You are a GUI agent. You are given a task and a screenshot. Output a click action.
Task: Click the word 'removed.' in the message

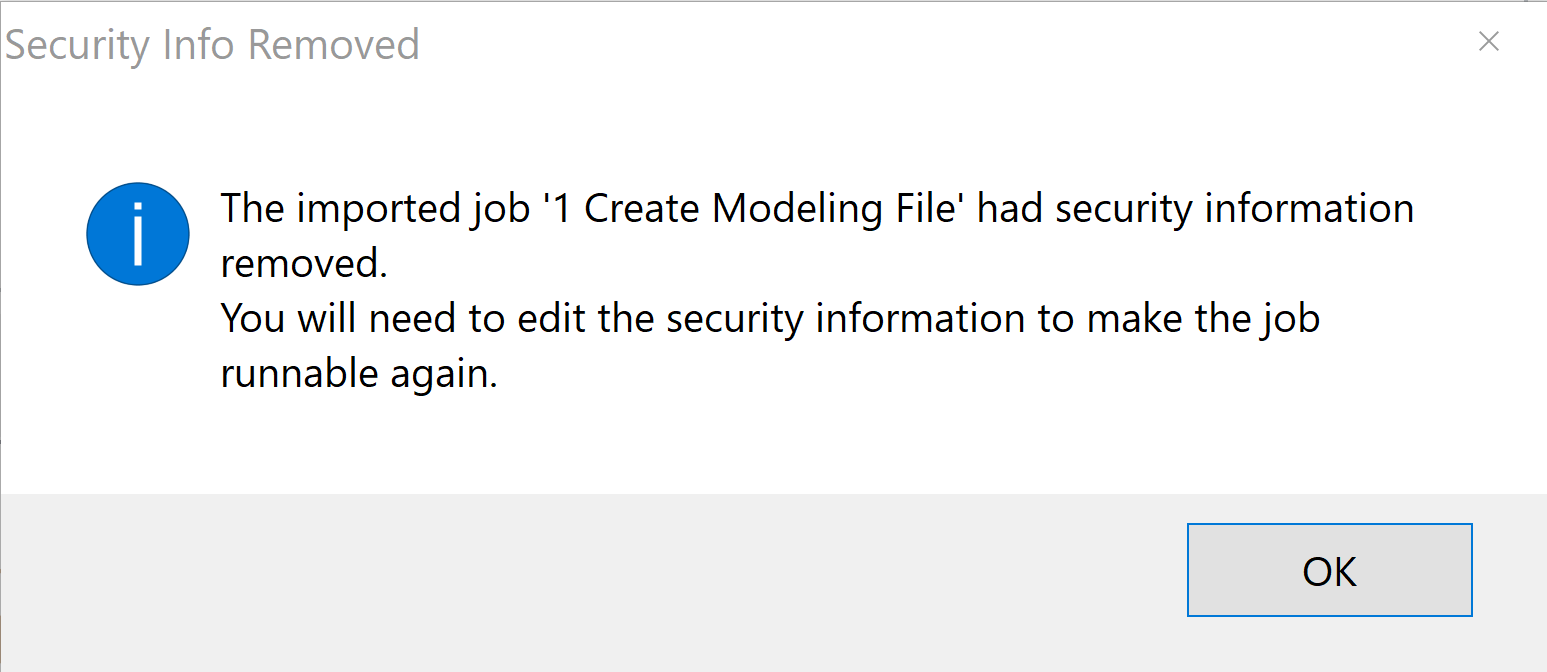point(303,264)
